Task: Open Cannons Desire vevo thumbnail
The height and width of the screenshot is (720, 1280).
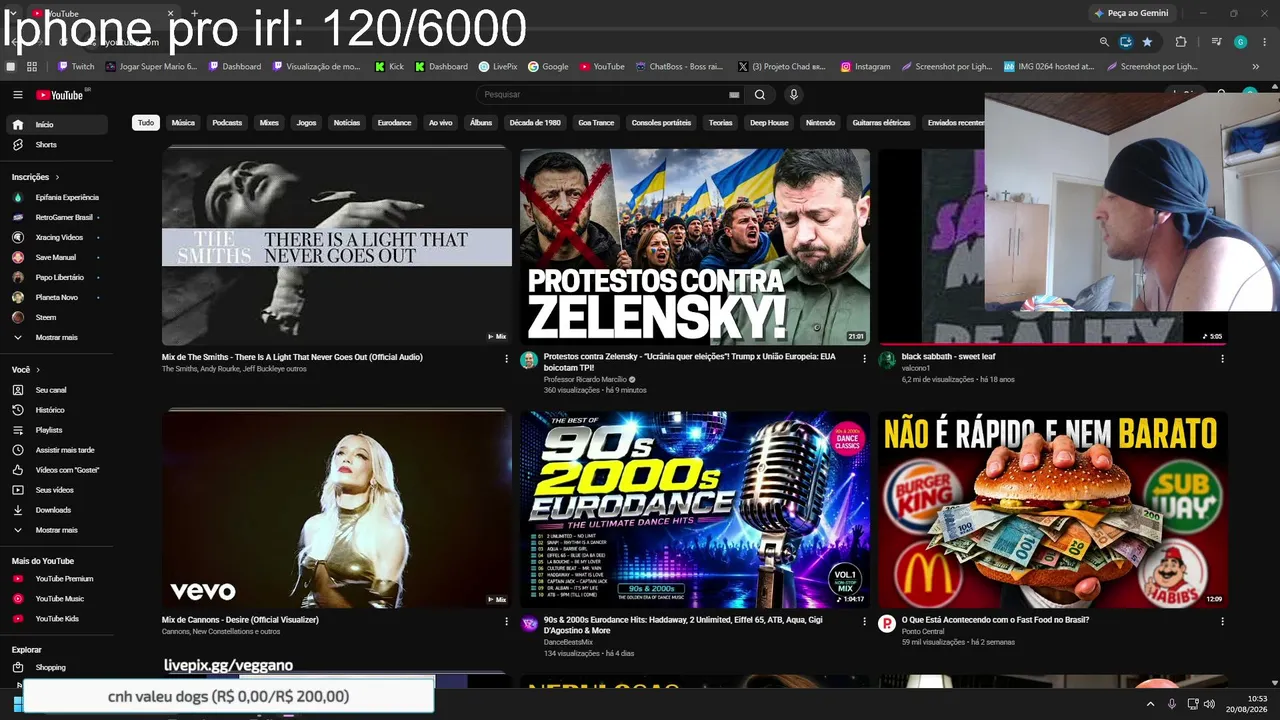Action: click(337, 509)
